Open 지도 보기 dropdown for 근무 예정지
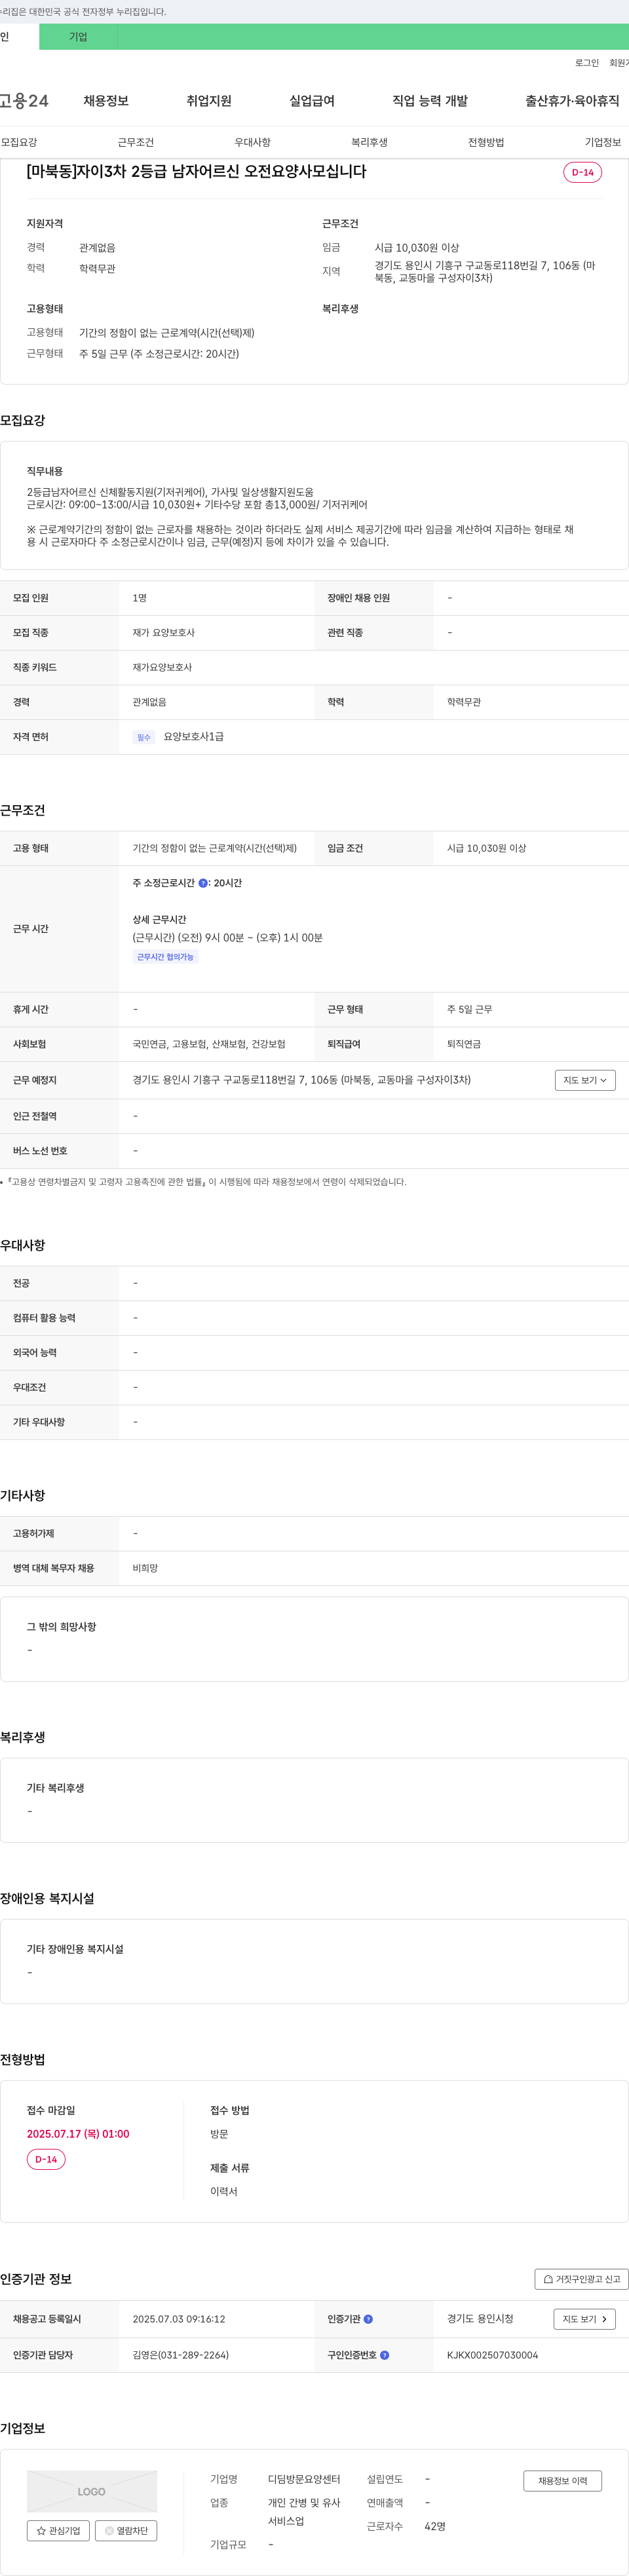 [585, 1080]
